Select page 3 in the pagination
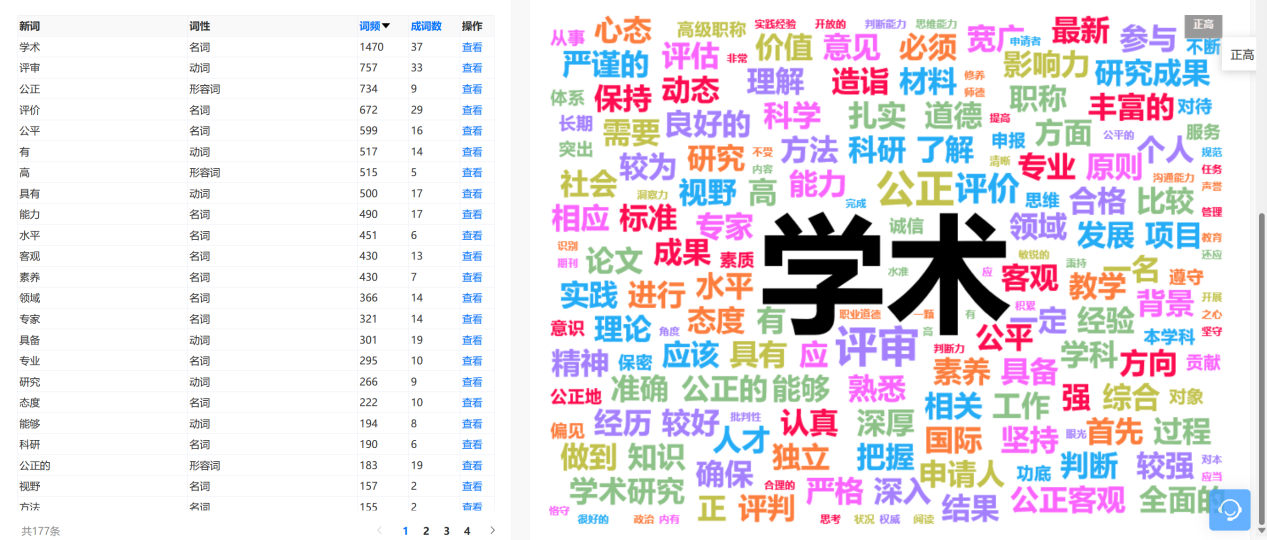 (448, 531)
